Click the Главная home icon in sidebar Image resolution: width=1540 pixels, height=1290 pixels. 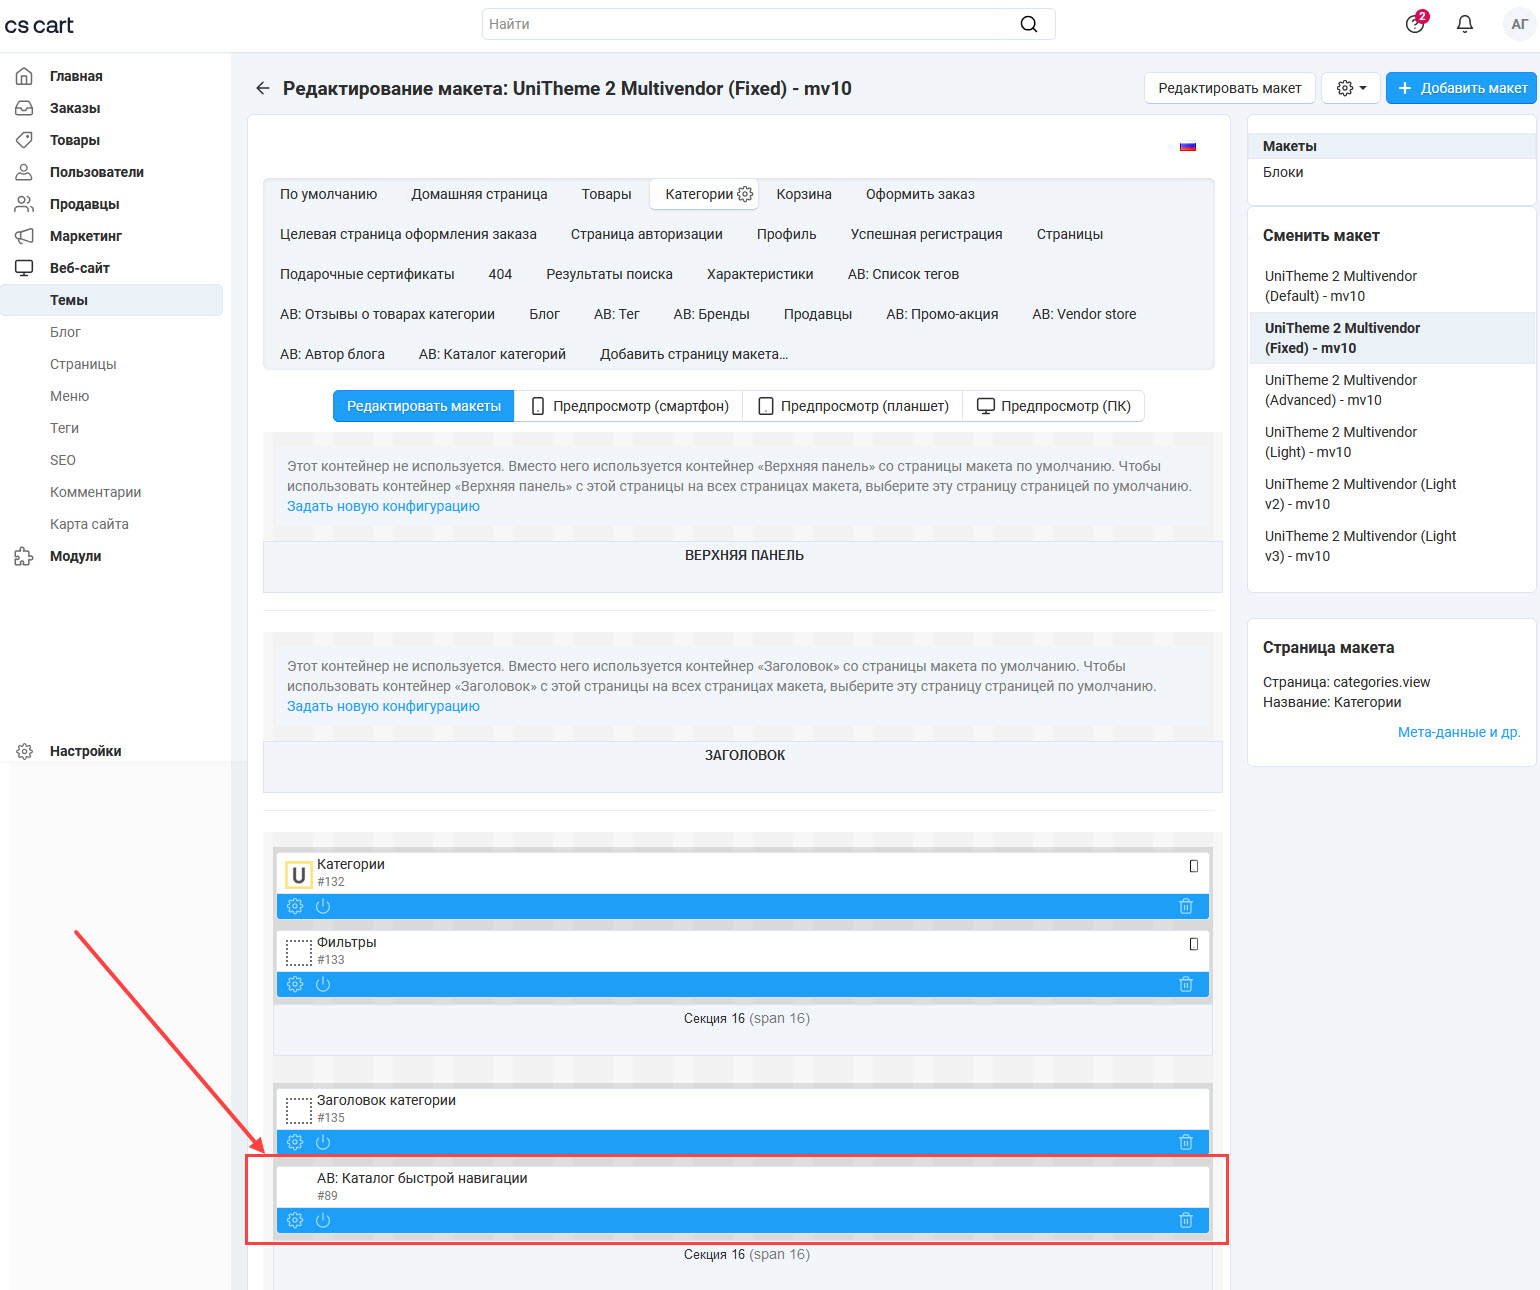coord(24,76)
